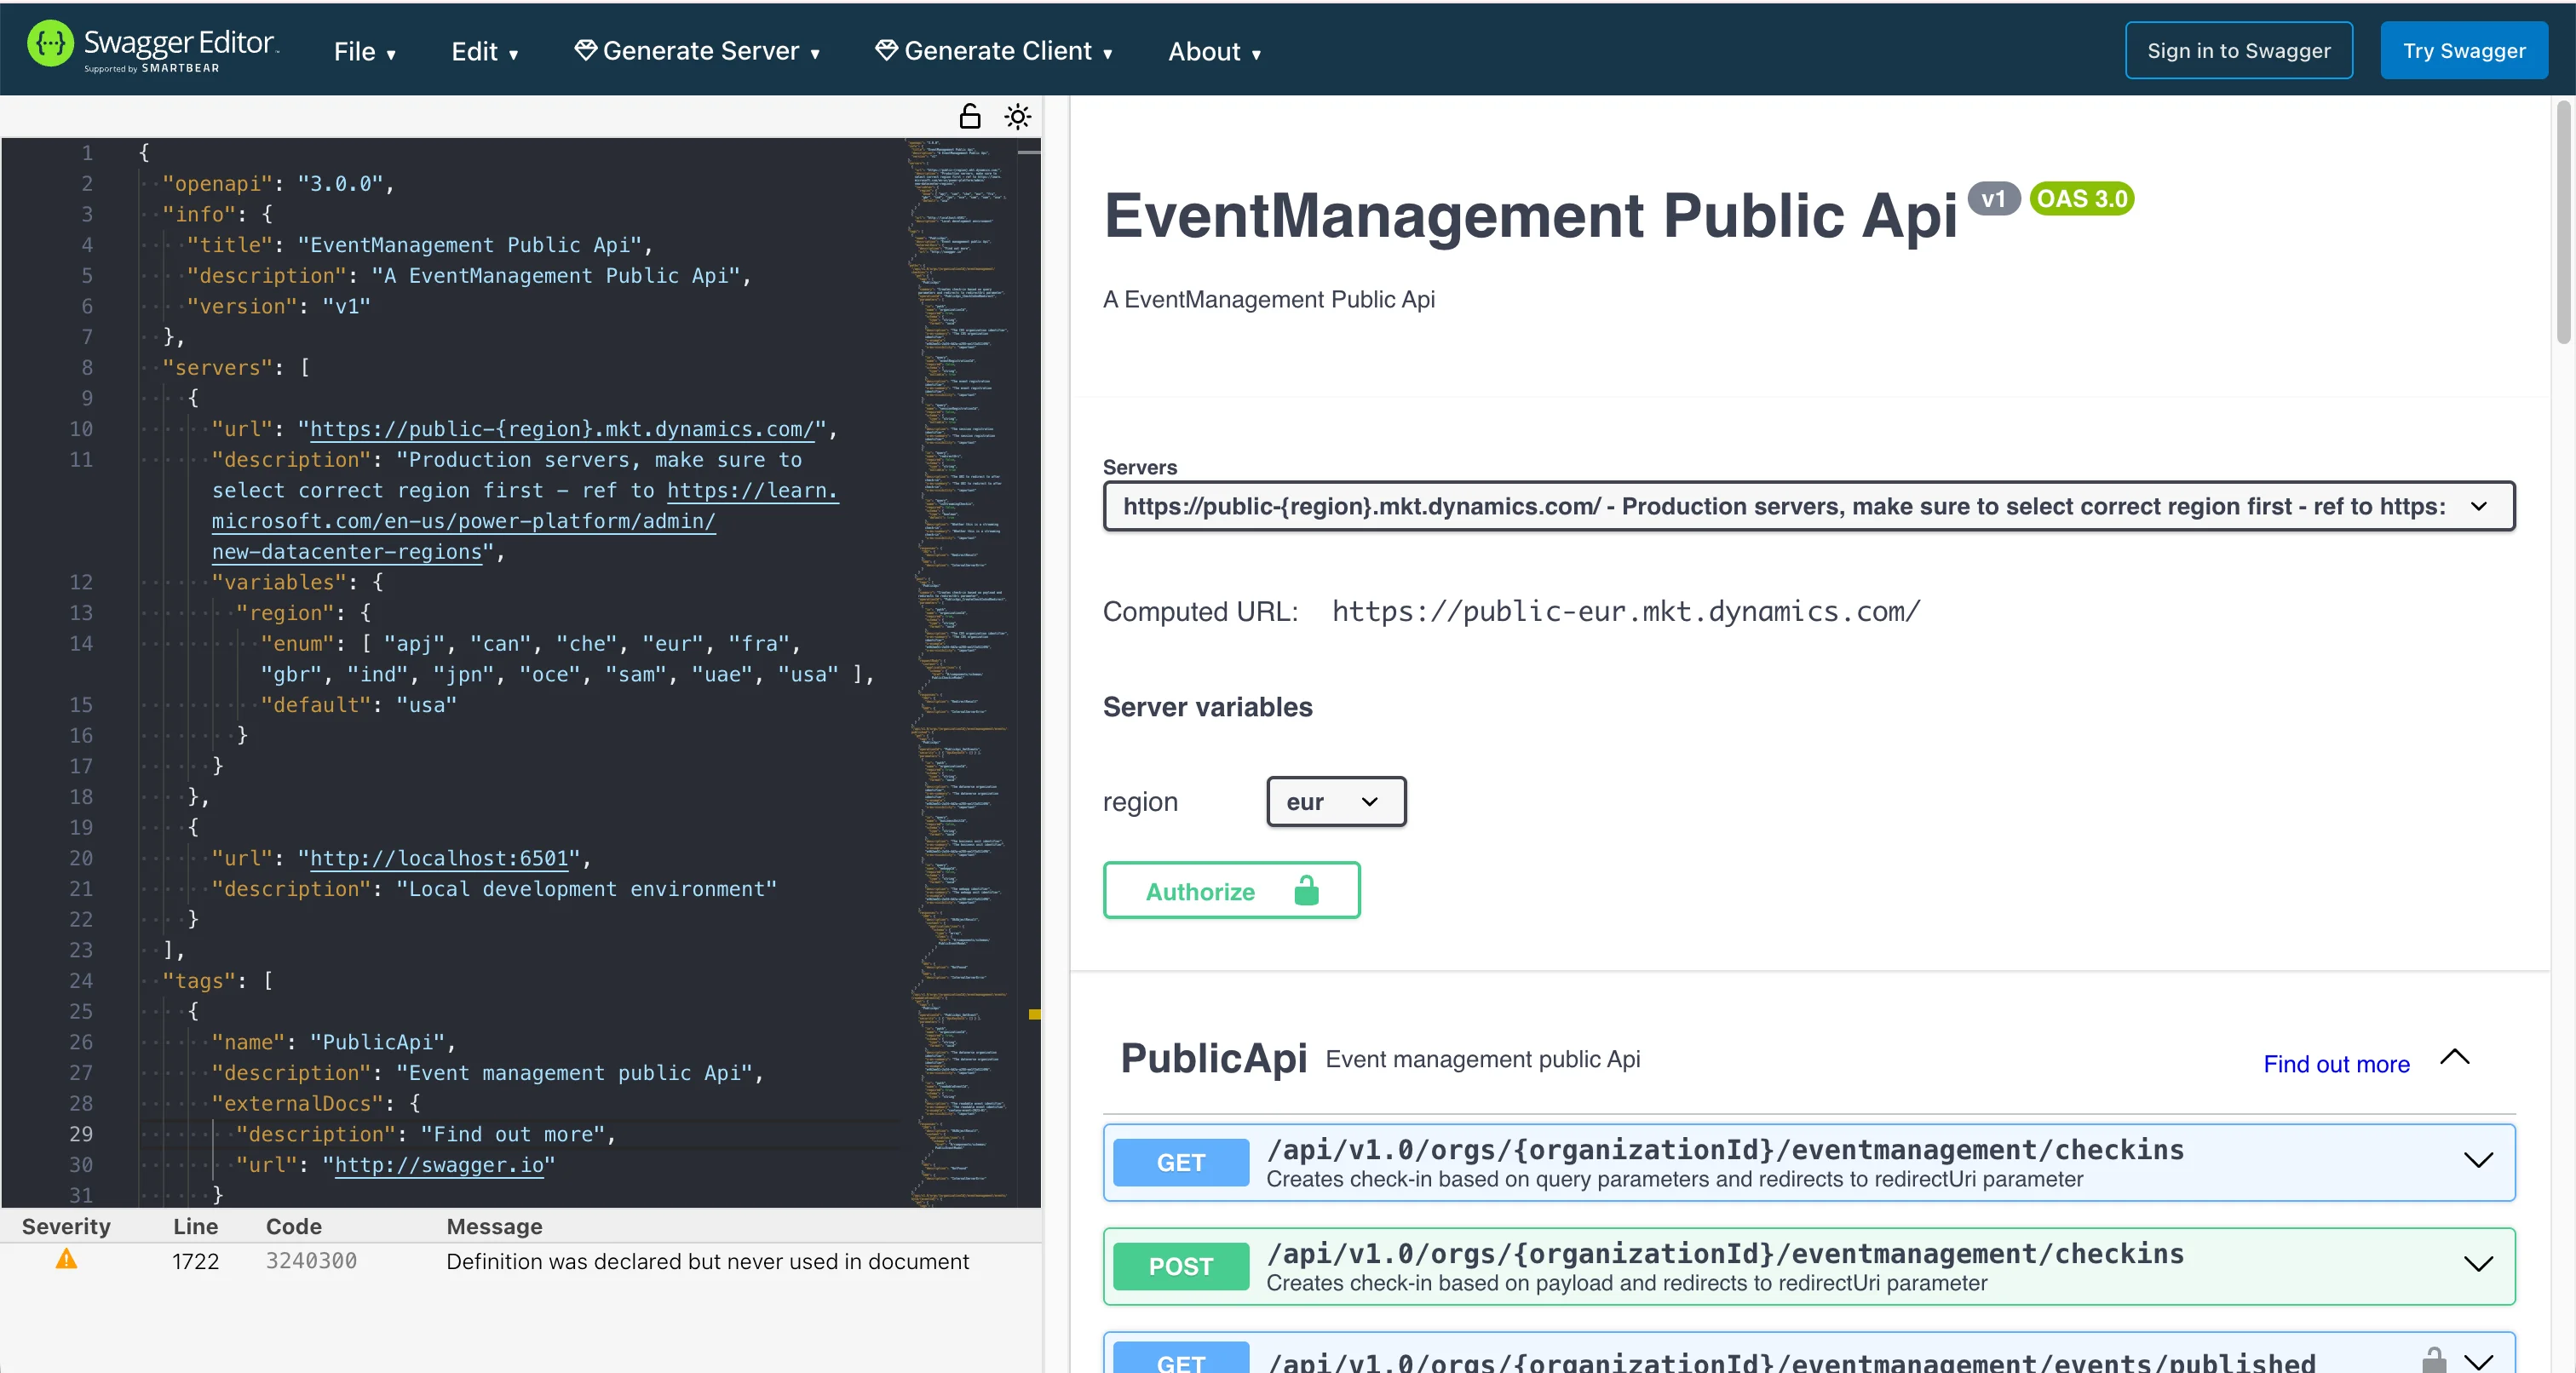Image resolution: width=2576 pixels, height=1373 pixels.
Task: Click the yellow warning marker in overview ruler
Action: click(1035, 1014)
